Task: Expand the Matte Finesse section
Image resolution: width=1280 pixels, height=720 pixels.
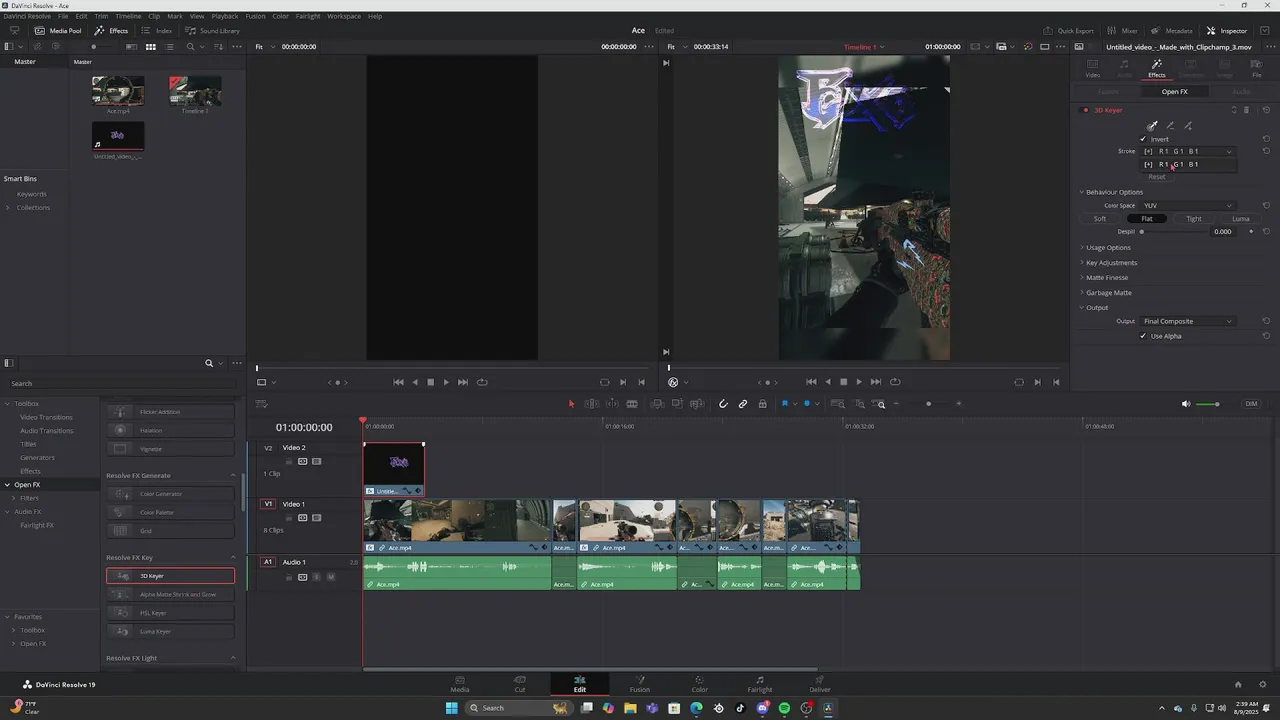Action: [x=1106, y=277]
